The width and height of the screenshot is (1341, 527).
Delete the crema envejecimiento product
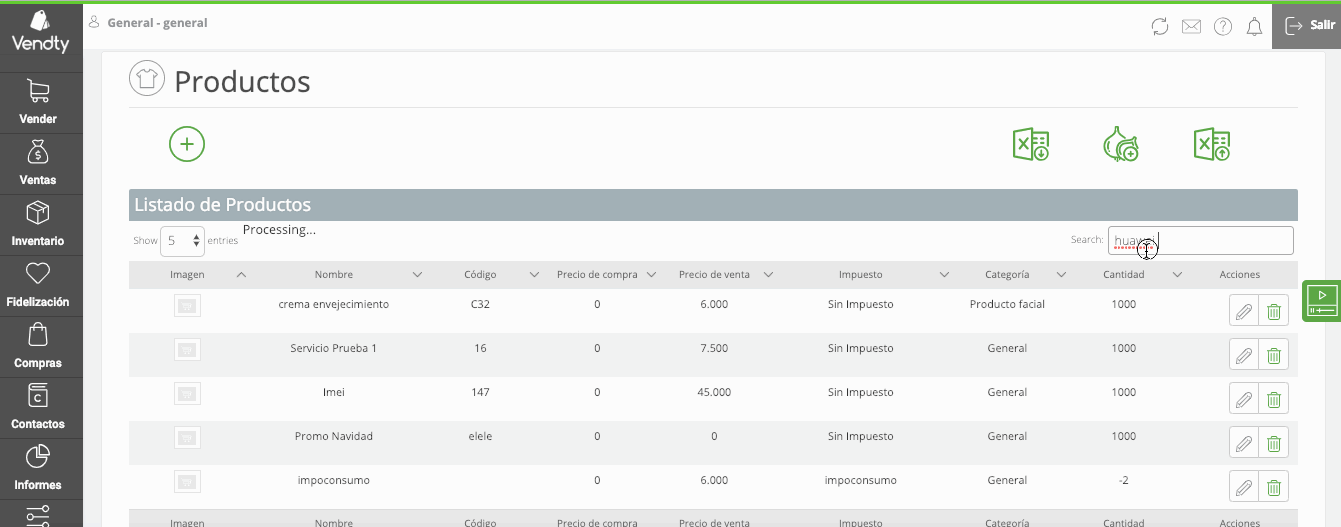(x=1273, y=311)
